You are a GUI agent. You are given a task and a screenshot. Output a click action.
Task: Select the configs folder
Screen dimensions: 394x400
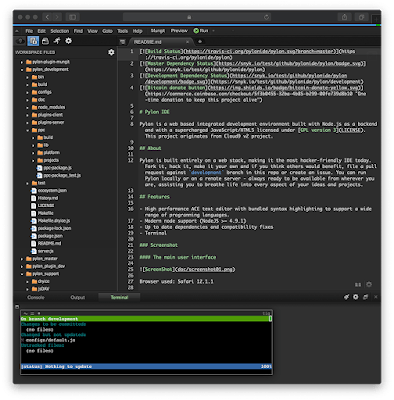point(42,92)
